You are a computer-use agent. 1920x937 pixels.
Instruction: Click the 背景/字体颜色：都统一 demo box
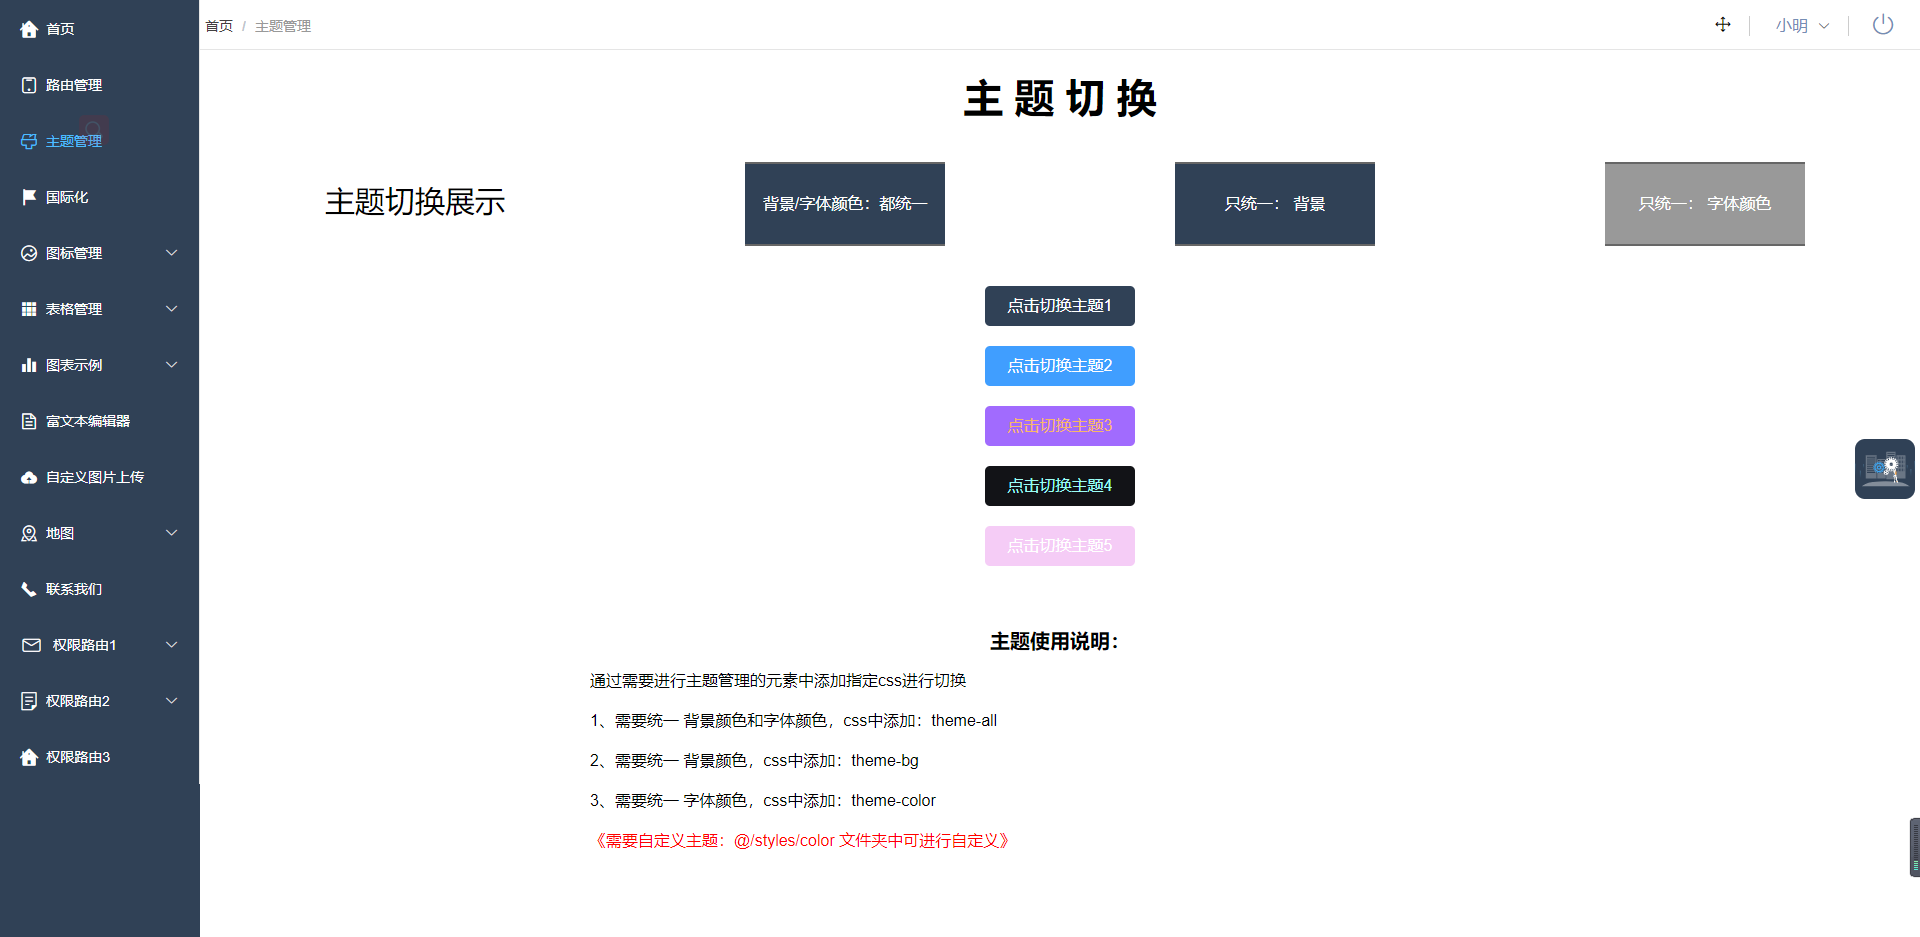845,204
